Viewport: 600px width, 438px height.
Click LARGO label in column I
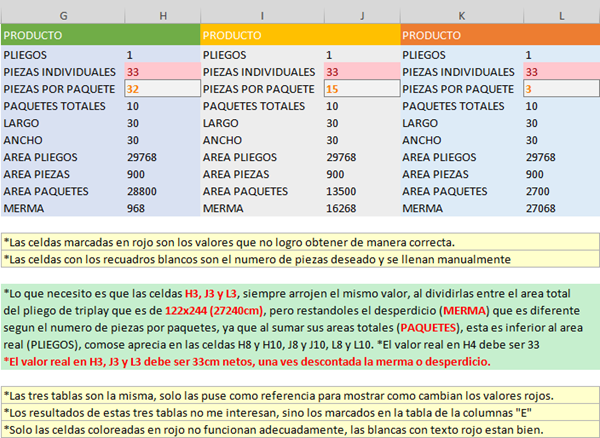221,123
